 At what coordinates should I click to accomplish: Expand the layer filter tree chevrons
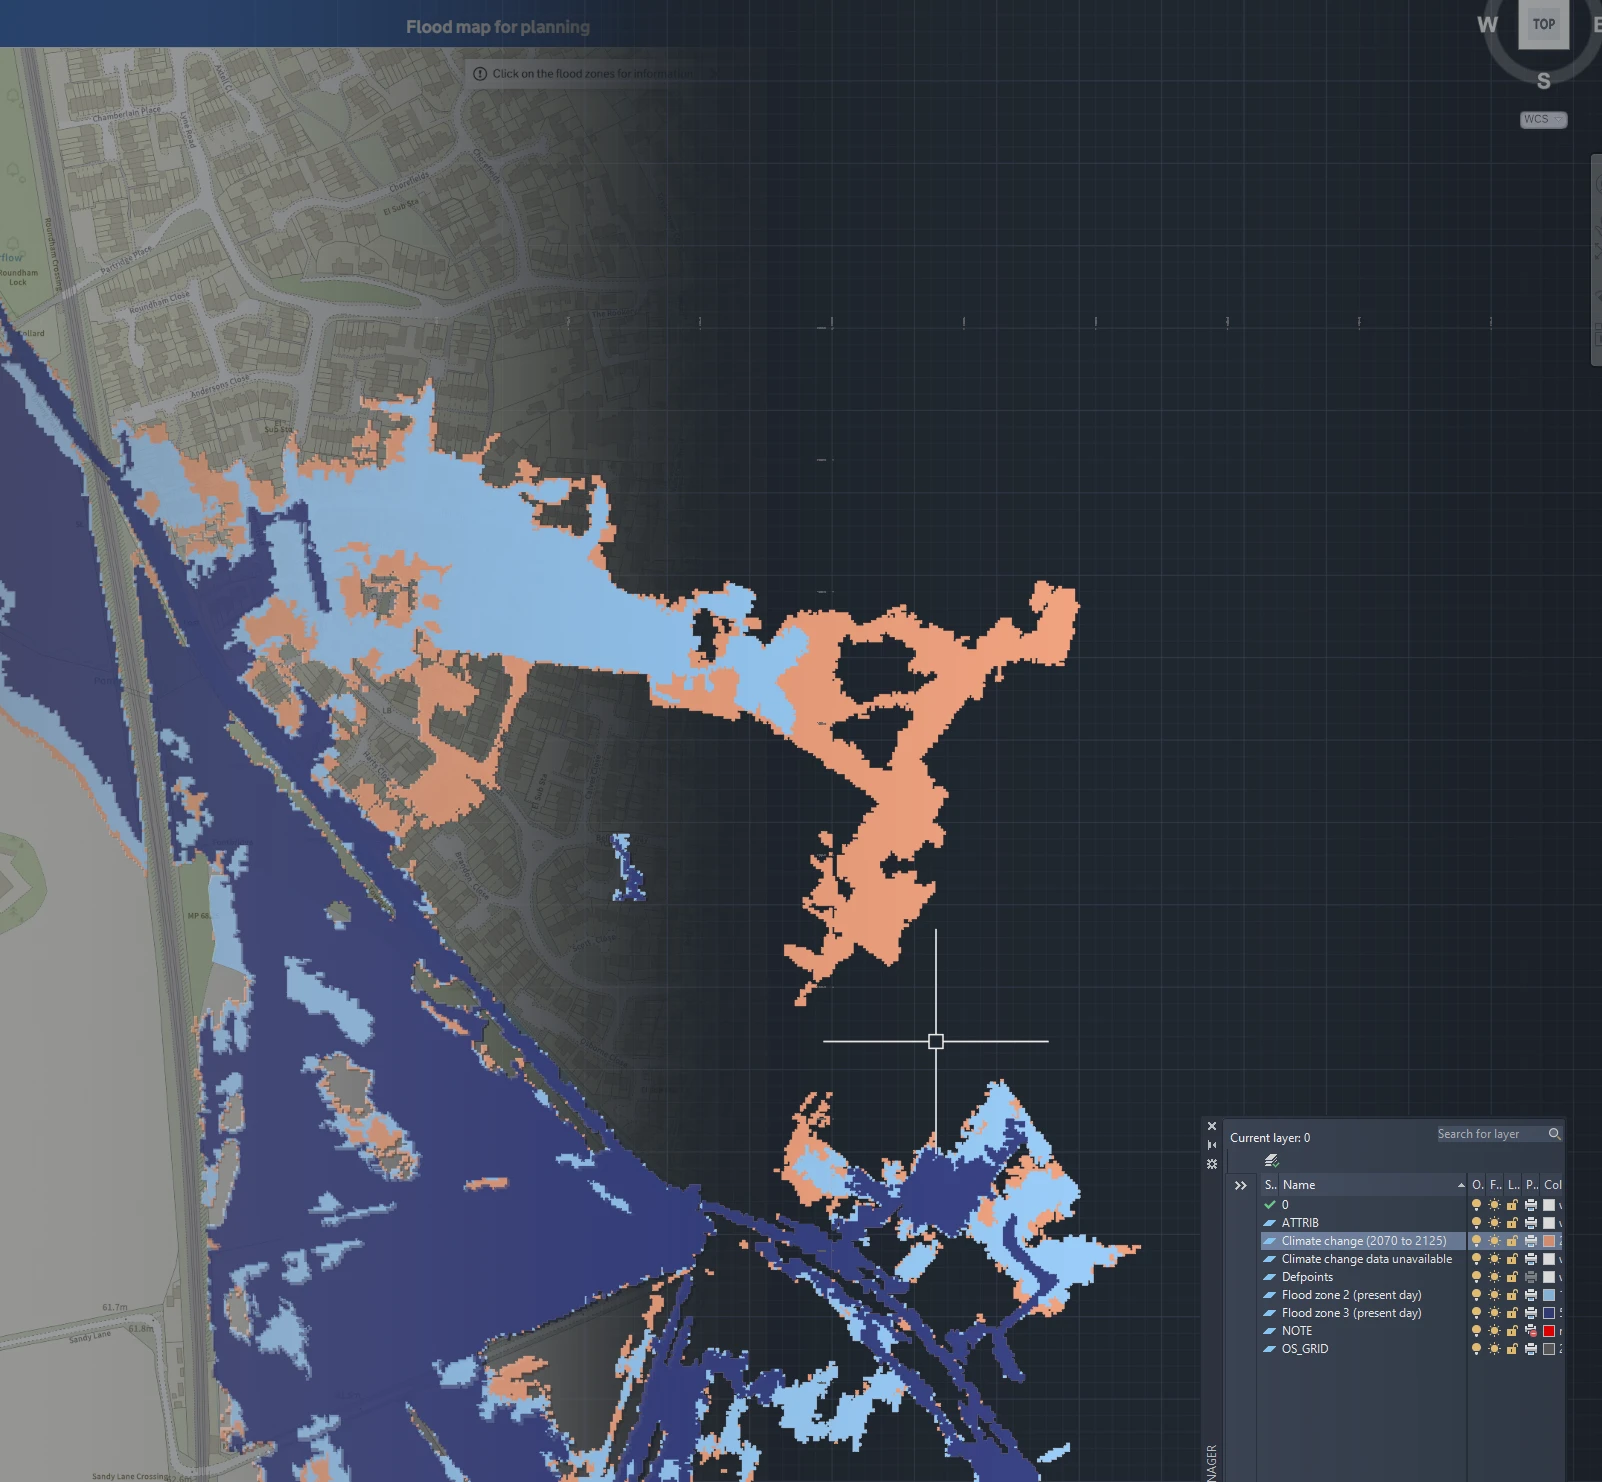pyautogui.click(x=1241, y=1185)
